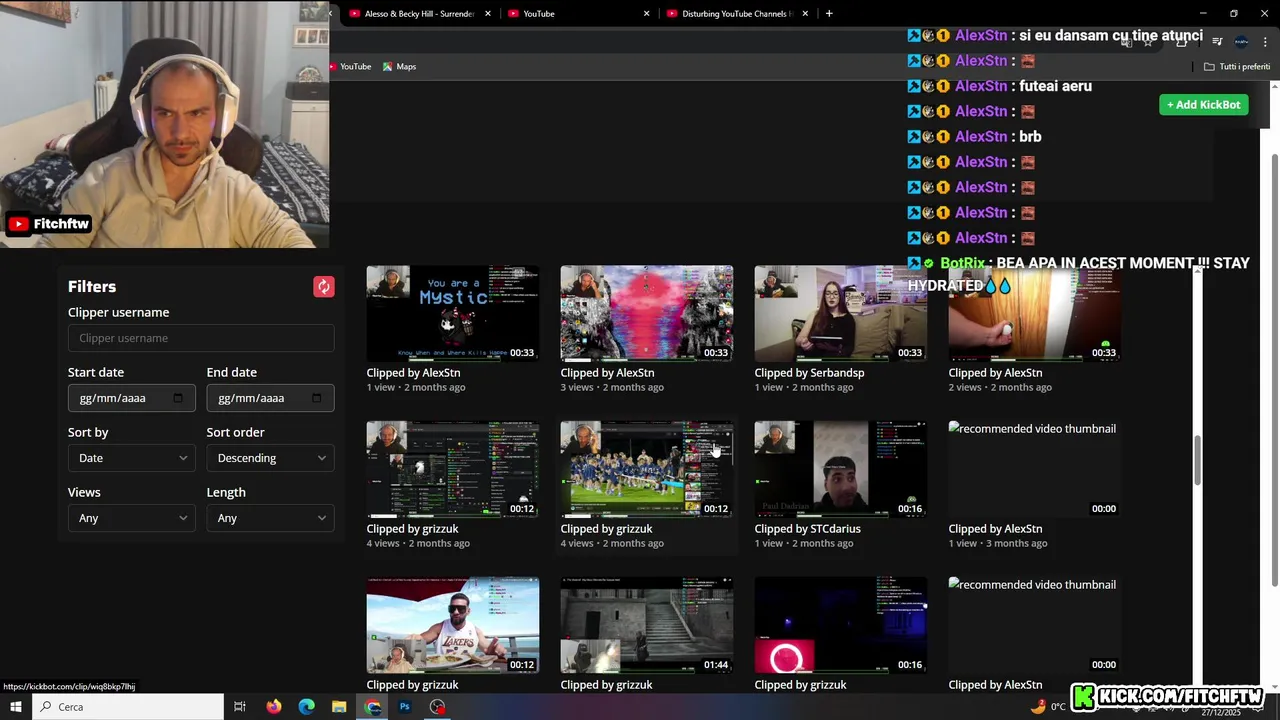Open Photoshop from the taskbar

tap(405, 707)
